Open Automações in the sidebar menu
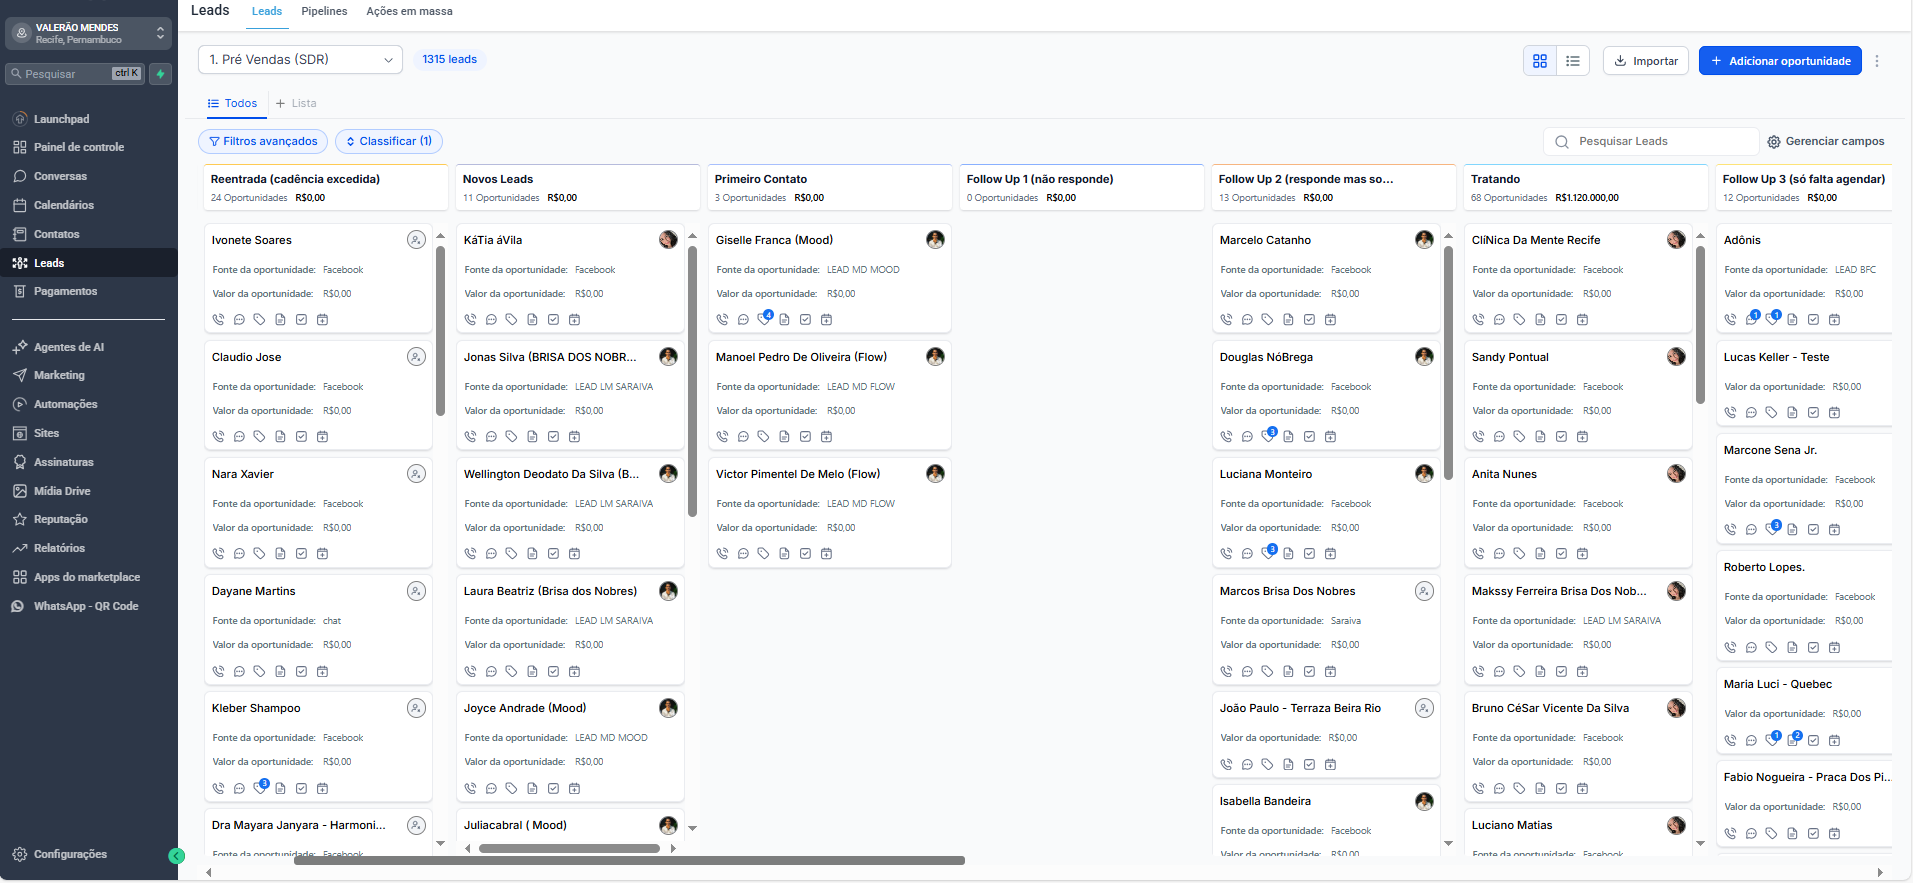This screenshot has height=883, width=1913. click(x=66, y=404)
